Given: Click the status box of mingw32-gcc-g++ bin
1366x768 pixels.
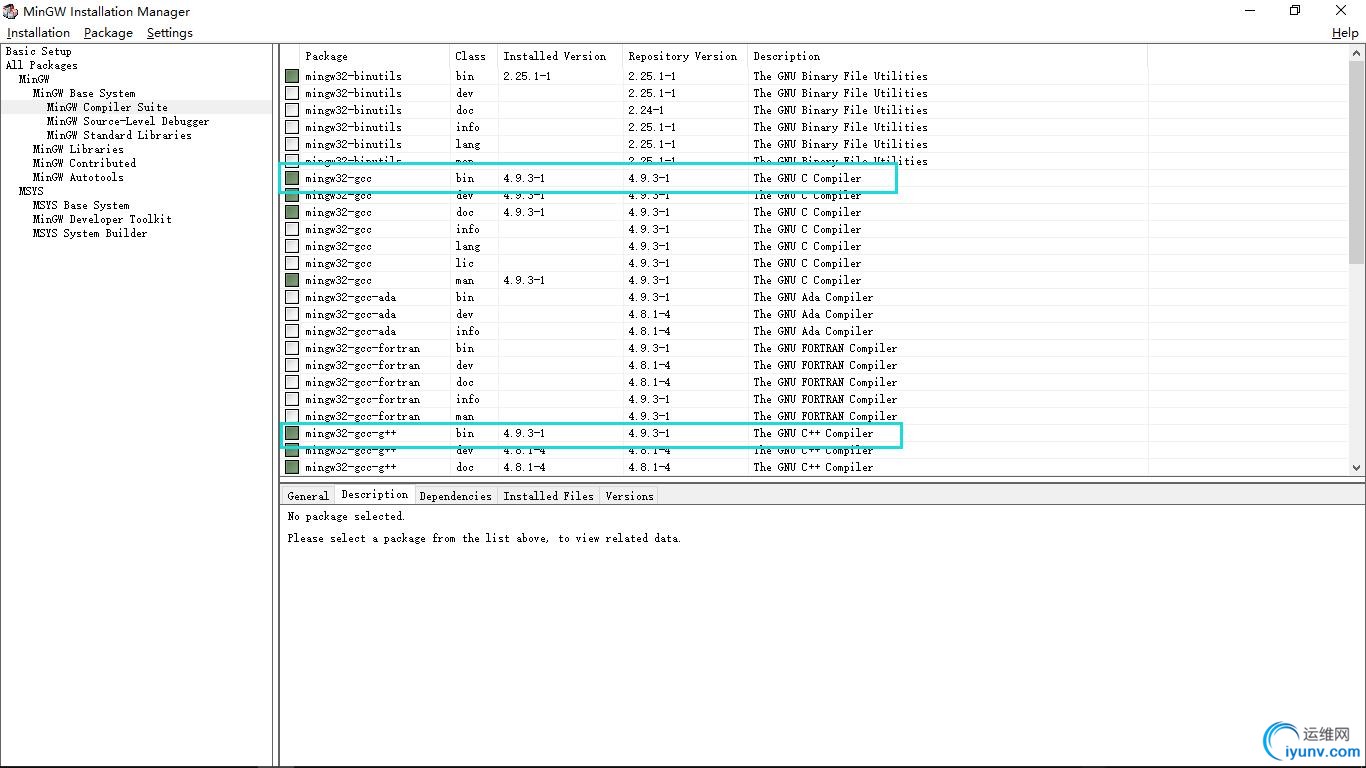Looking at the screenshot, I should [x=292, y=433].
